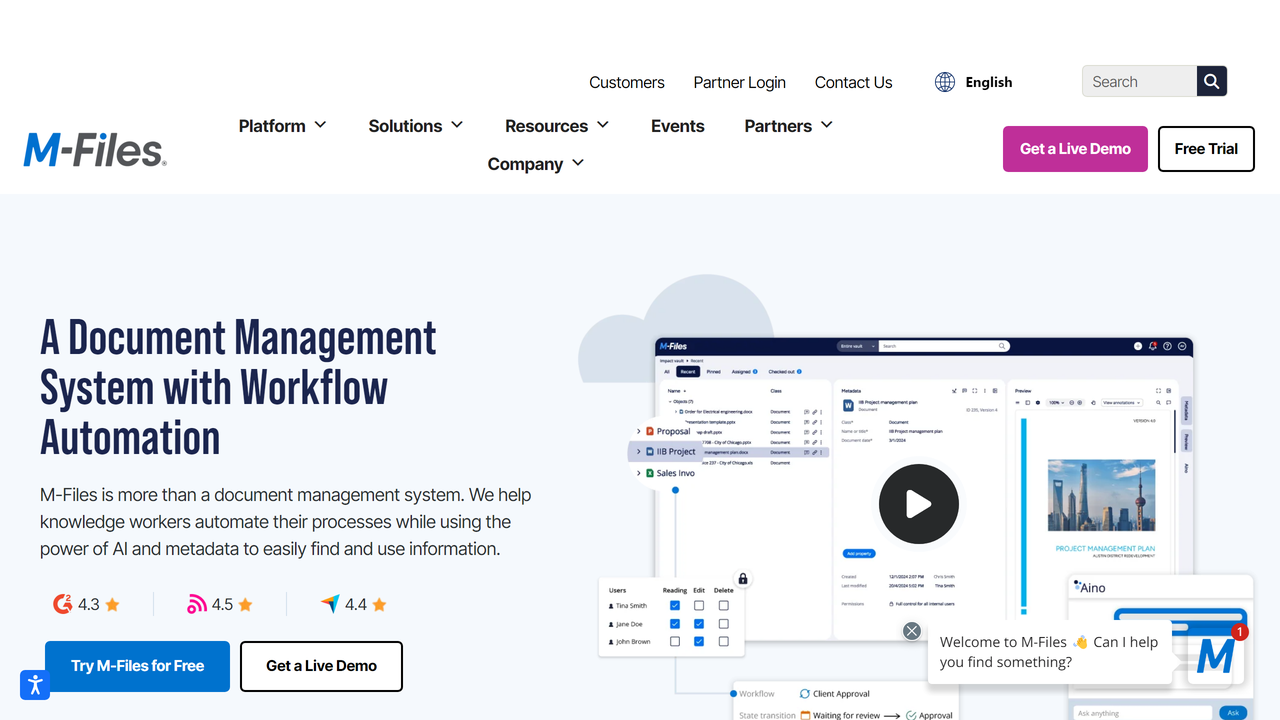
Task: Toggle John Brown Delete checkbox
Action: [723, 642]
